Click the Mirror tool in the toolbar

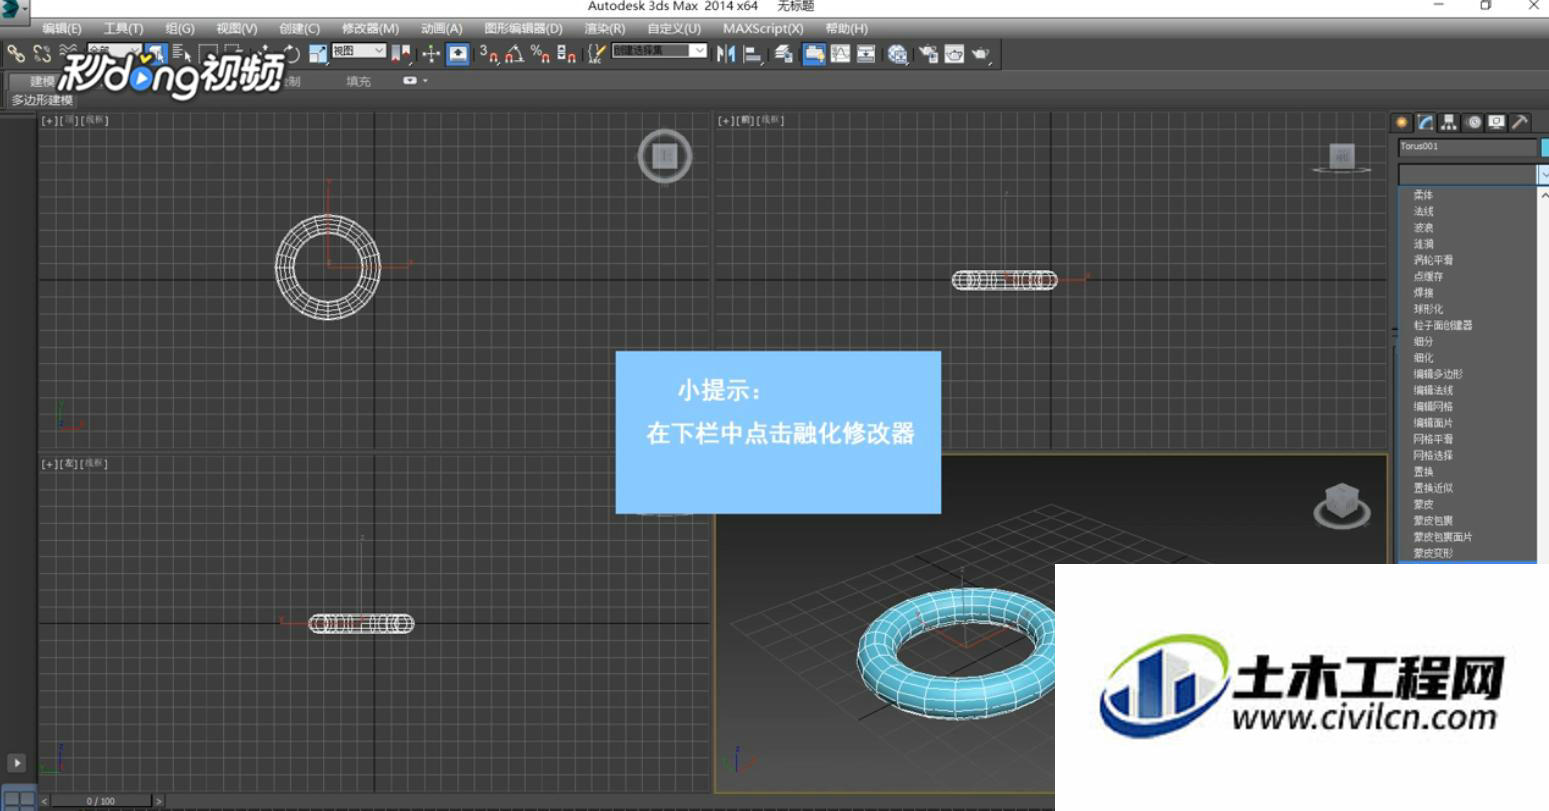point(726,54)
